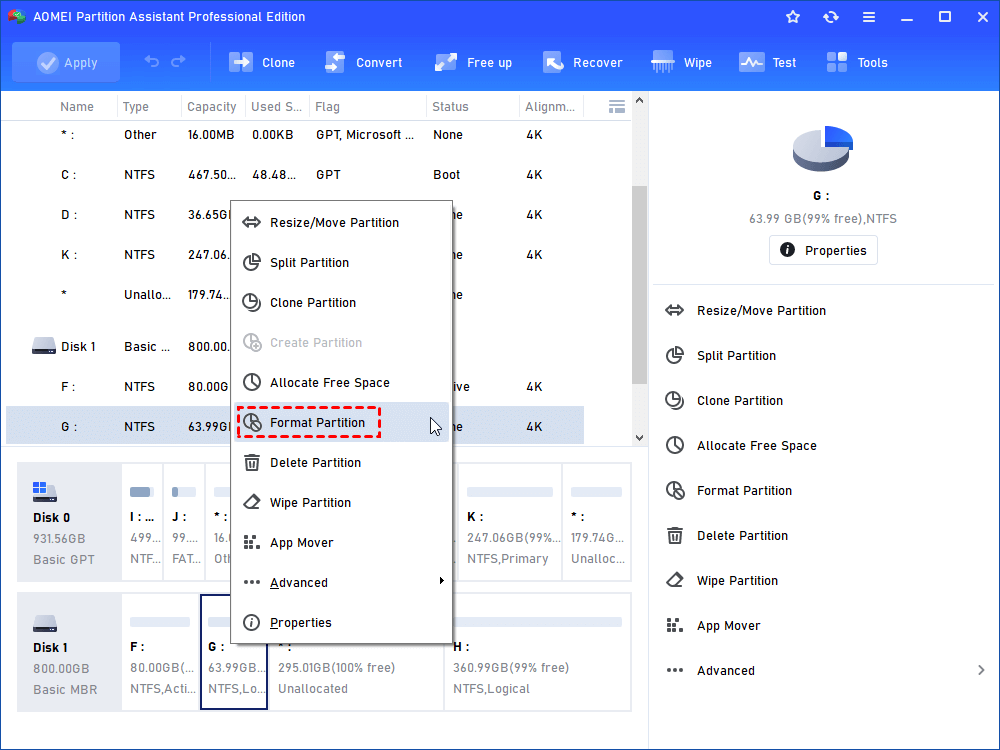Image resolution: width=1000 pixels, height=750 pixels.
Task: Open the Clone toolbar menu
Action: [x=261, y=62]
